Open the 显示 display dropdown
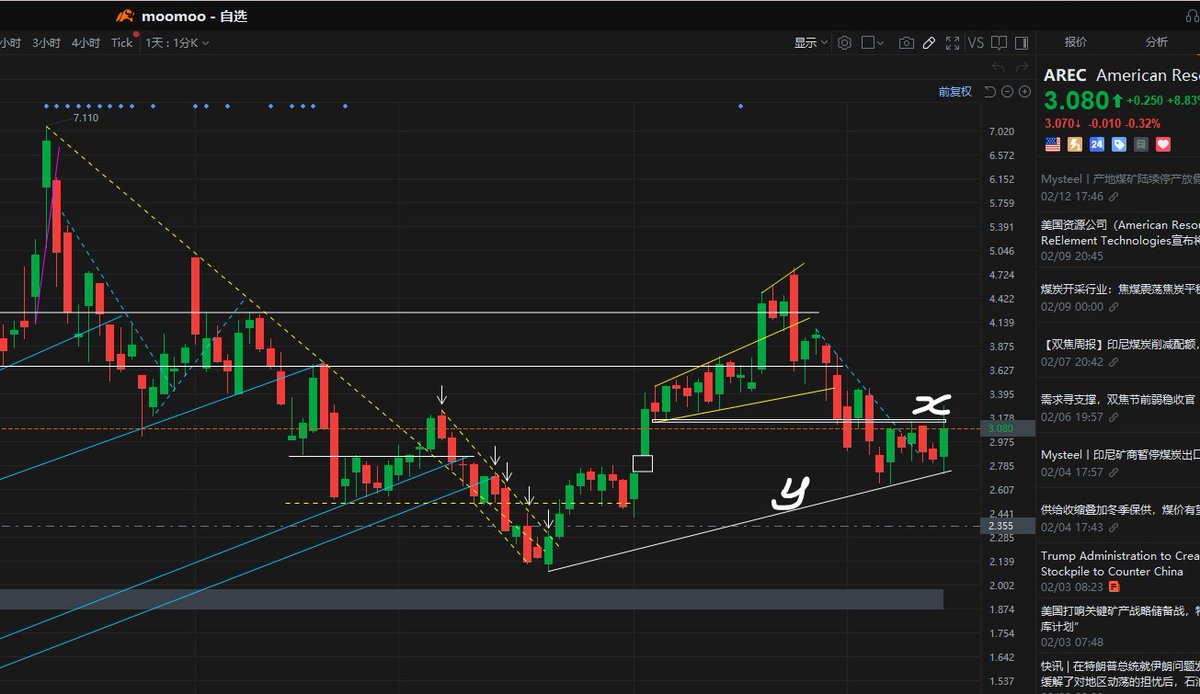Viewport: 1200px width, 694px height. pos(811,43)
